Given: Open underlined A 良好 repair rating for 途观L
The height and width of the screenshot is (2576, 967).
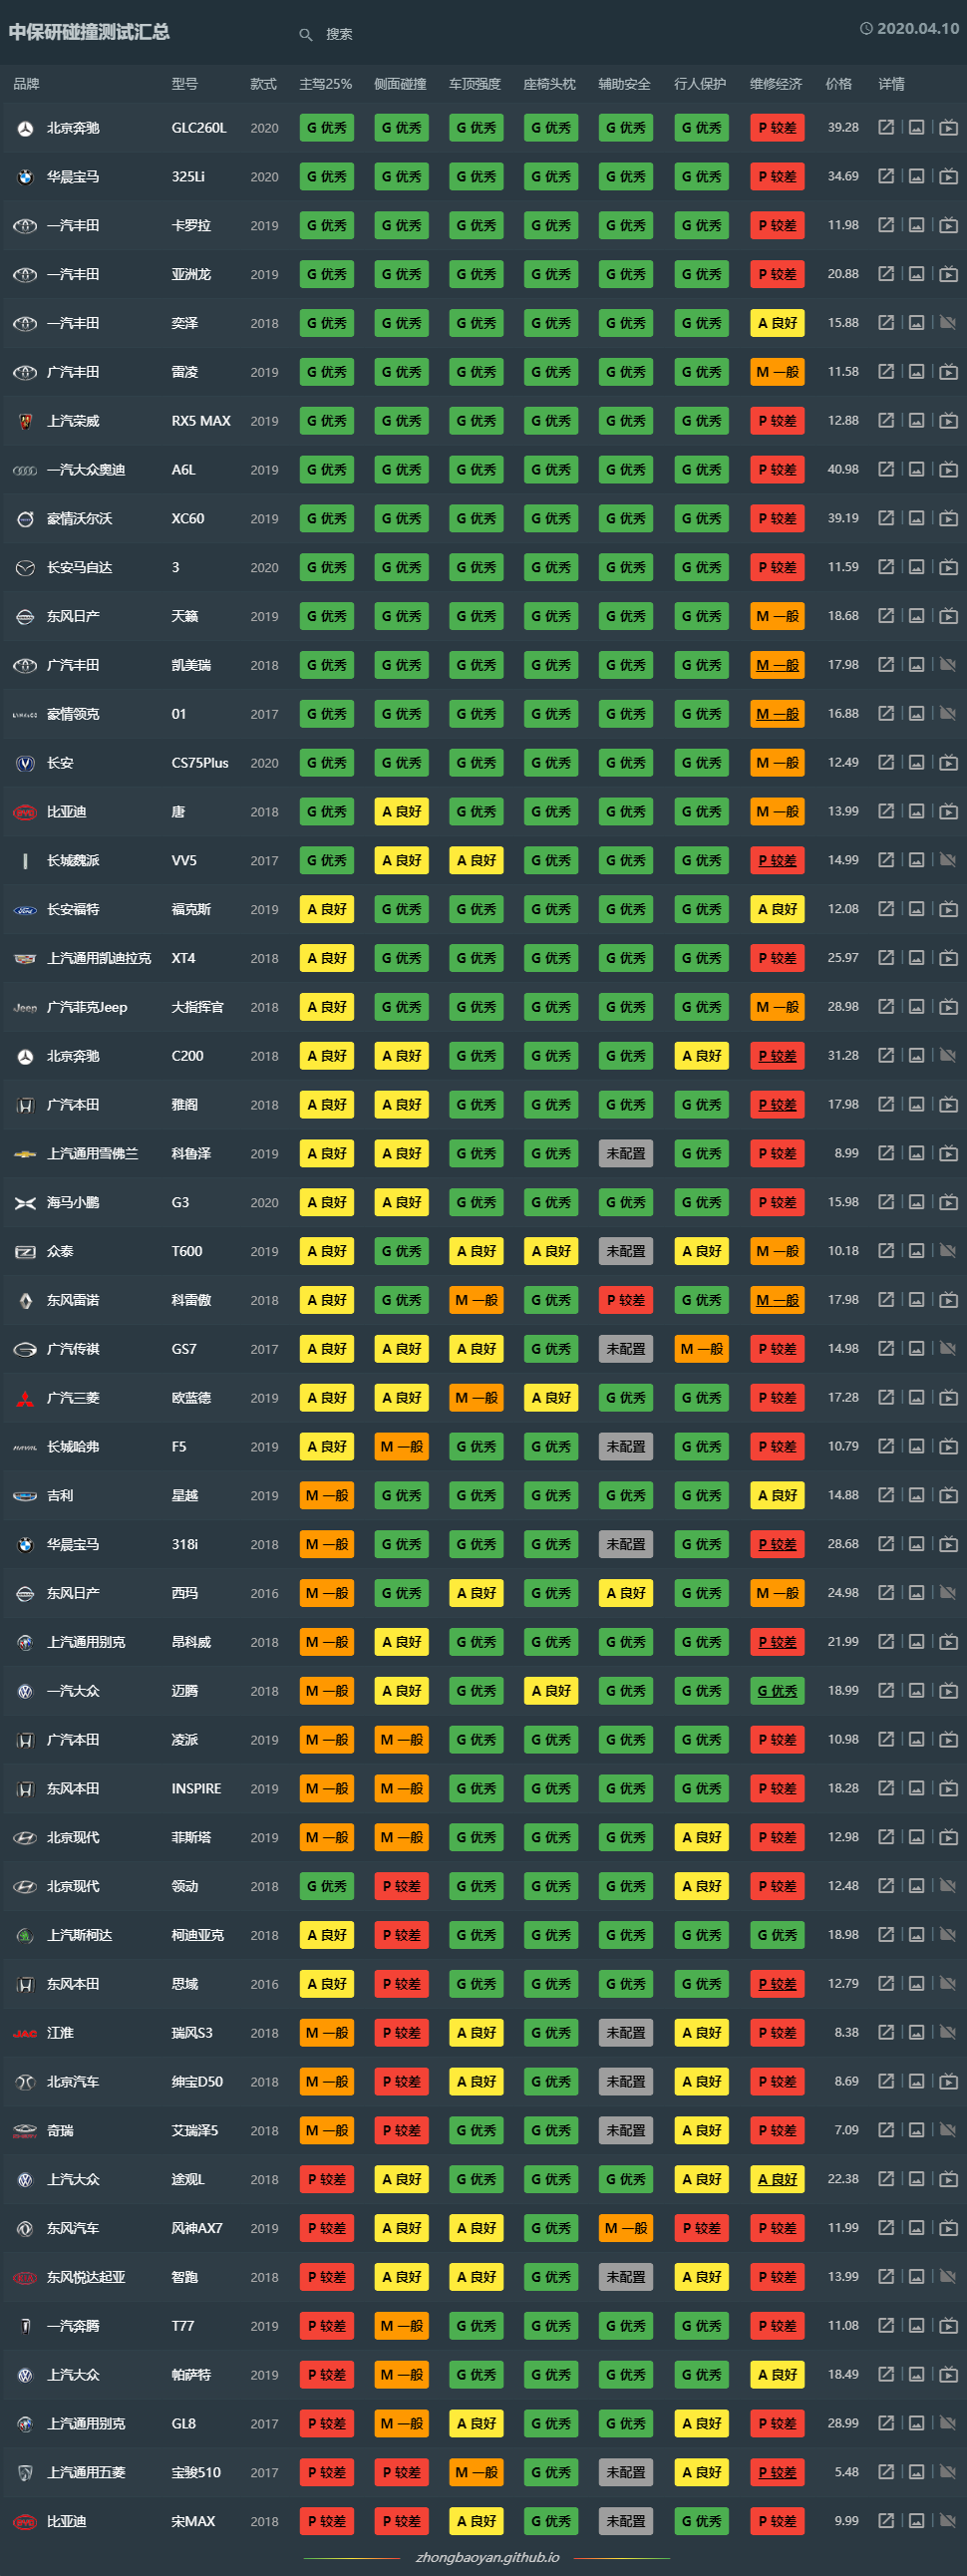Looking at the screenshot, I should coord(777,2179).
